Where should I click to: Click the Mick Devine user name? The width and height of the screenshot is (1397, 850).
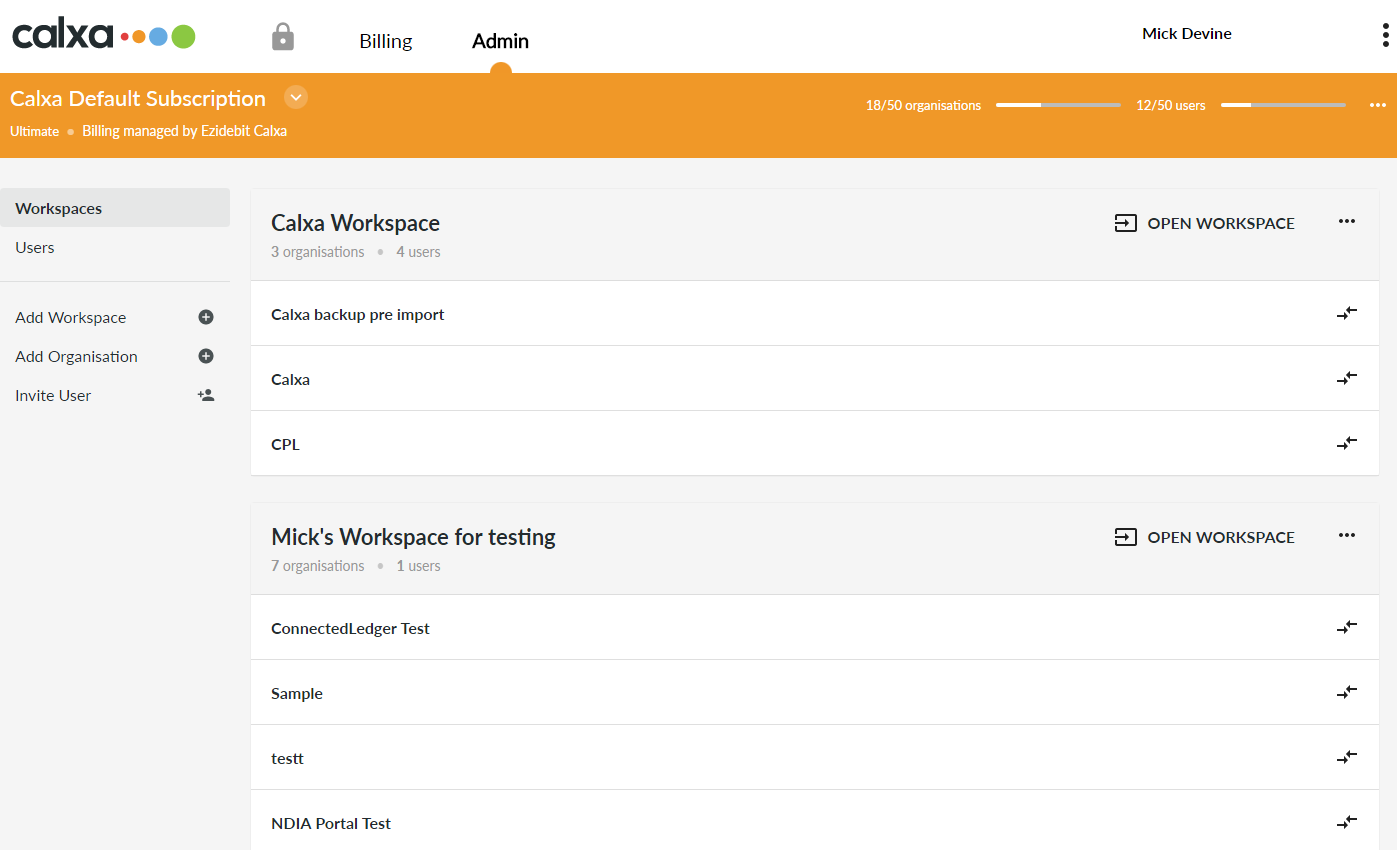[1187, 34]
